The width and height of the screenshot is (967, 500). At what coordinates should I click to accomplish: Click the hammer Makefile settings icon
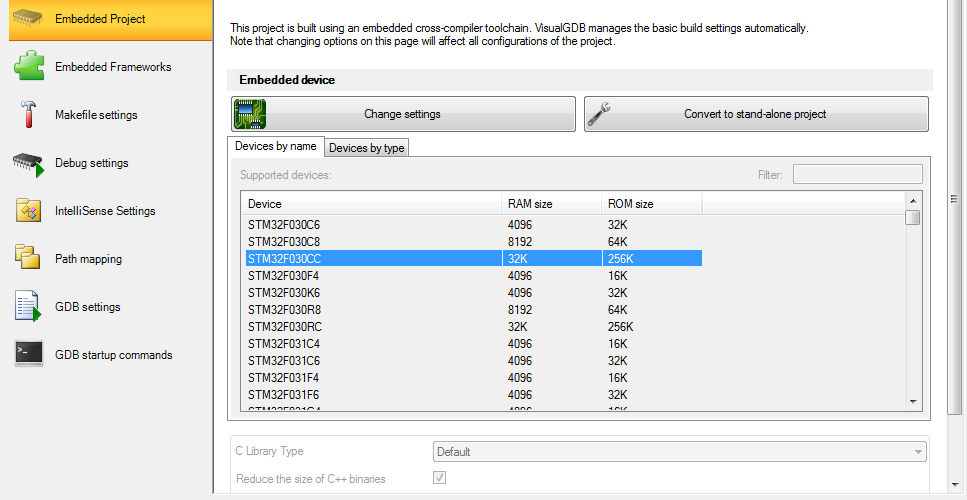[28, 115]
